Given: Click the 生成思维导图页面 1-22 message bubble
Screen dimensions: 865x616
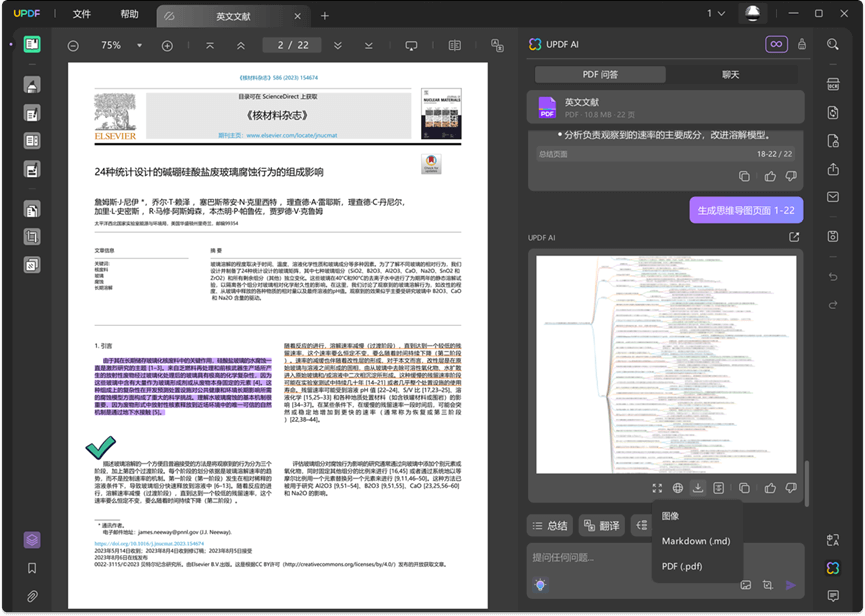Looking at the screenshot, I should pyautogui.click(x=746, y=210).
